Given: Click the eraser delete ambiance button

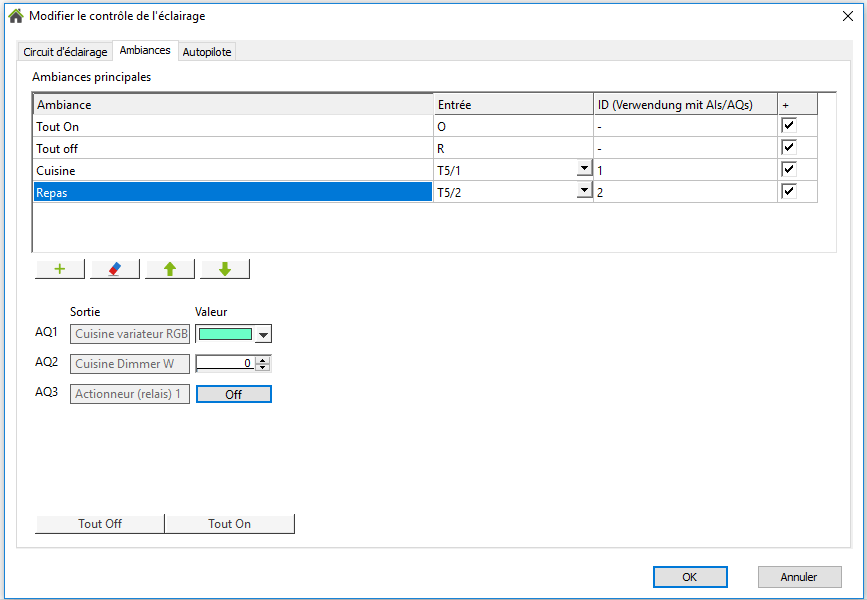Looking at the screenshot, I should coord(114,269).
